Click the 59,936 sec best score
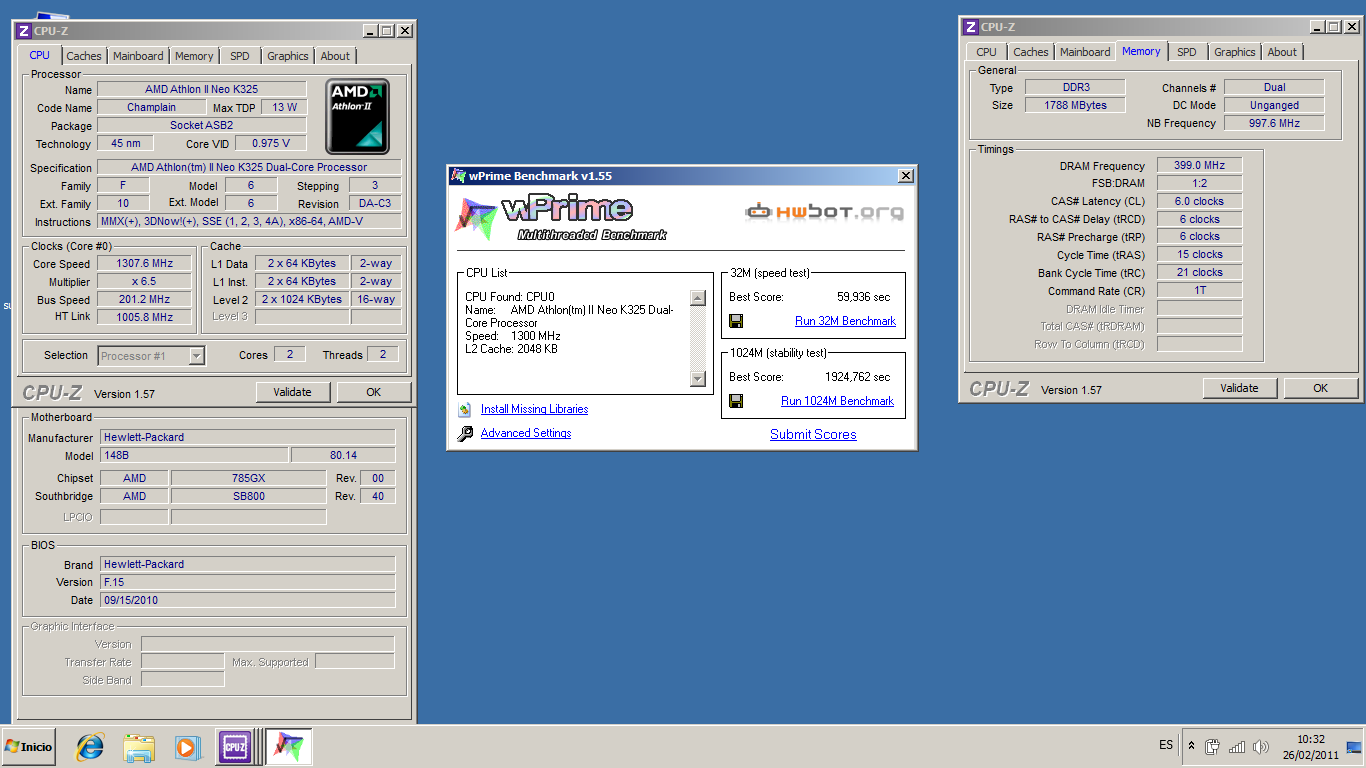This screenshot has width=1366, height=768. [x=864, y=297]
